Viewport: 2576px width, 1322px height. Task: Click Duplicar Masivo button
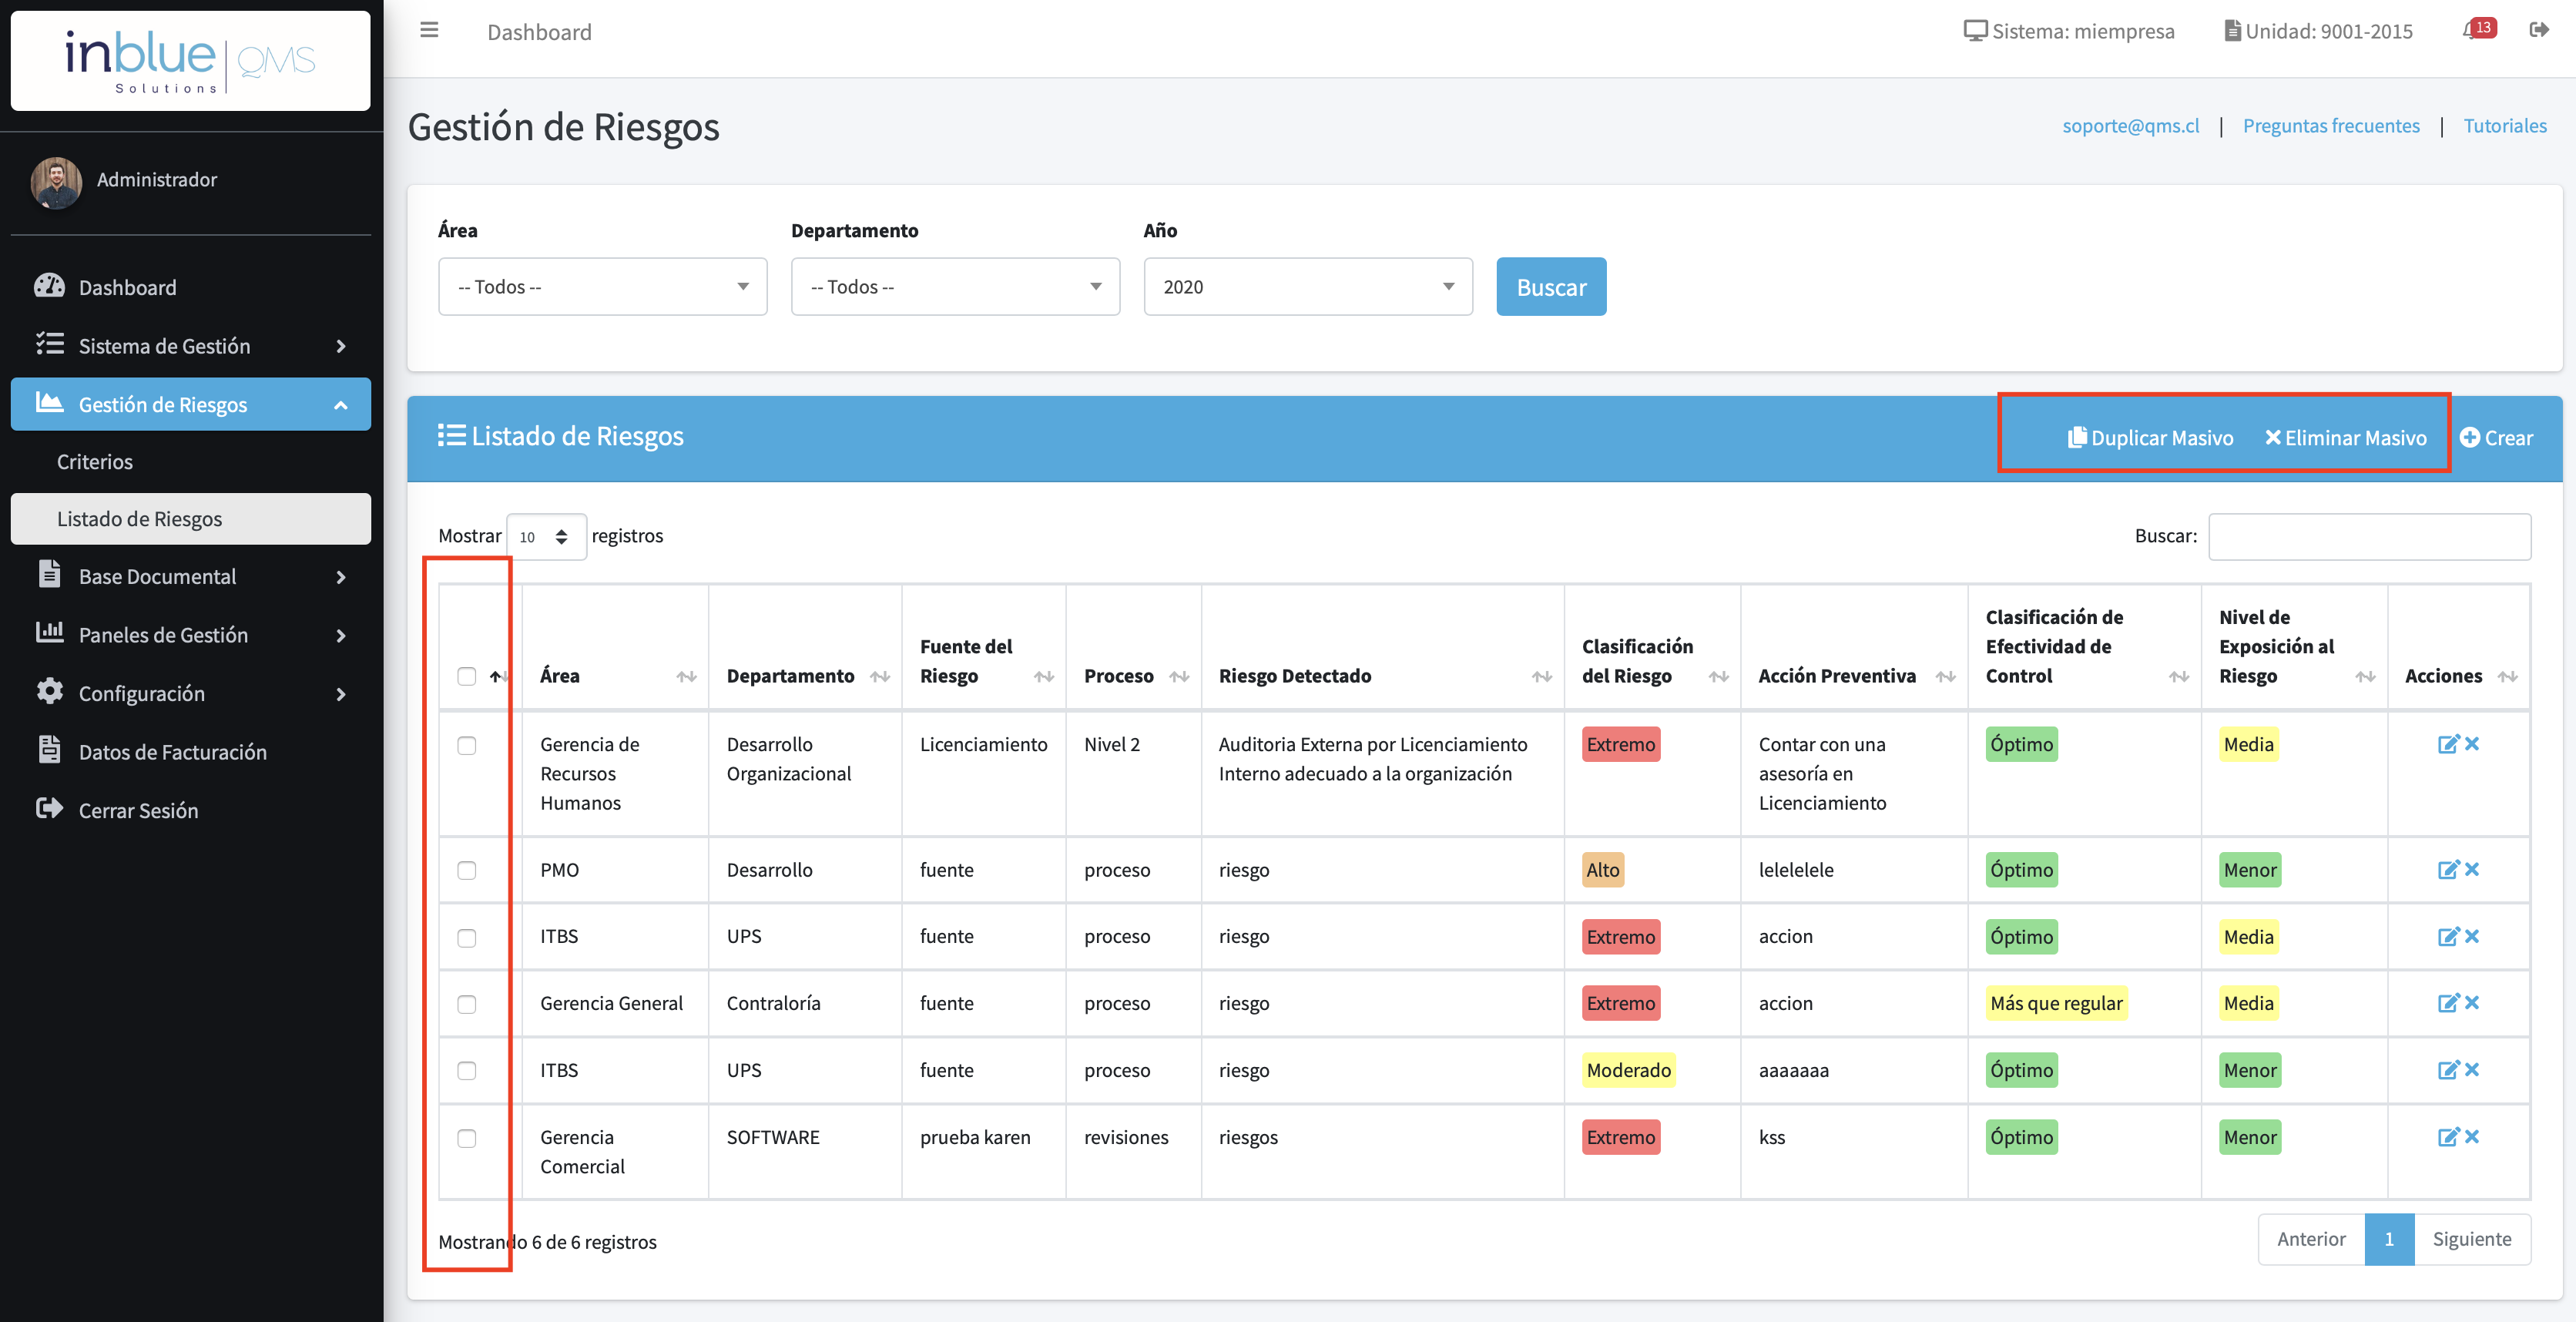pos(2150,437)
